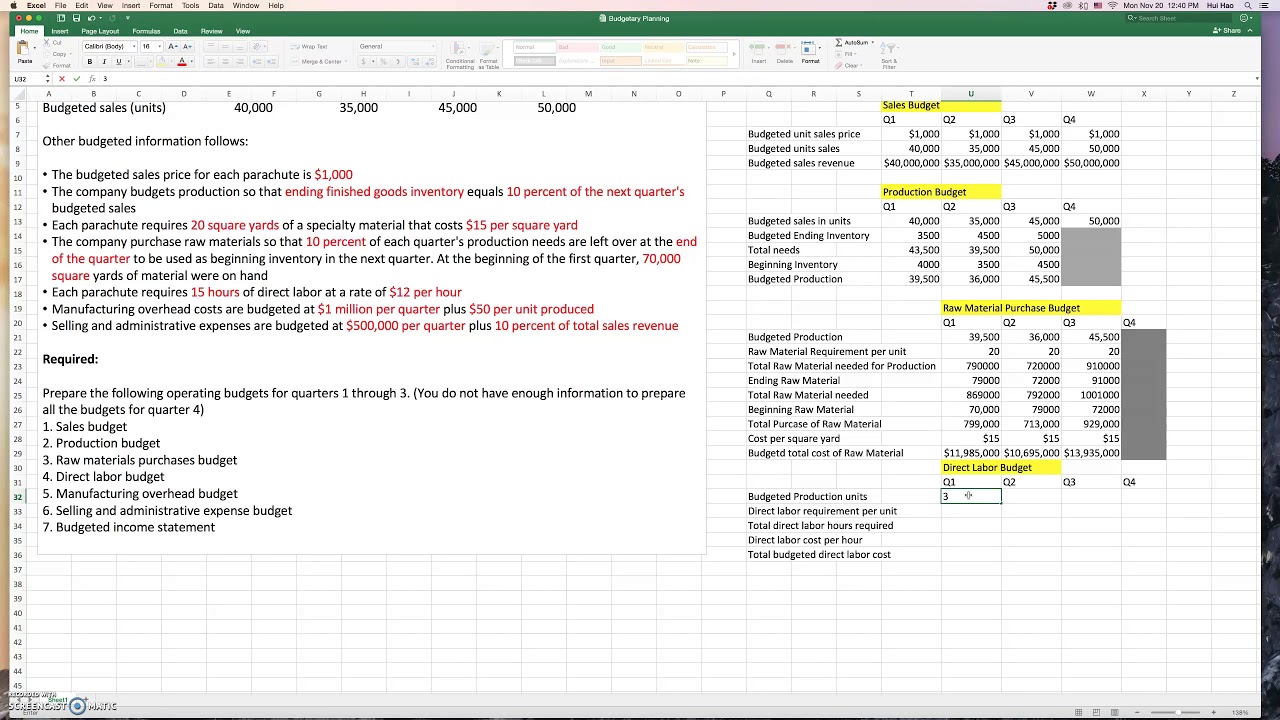Expand the formula bar arrow
The height and width of the screenshot is (720, 1280).
point(1257,79)
